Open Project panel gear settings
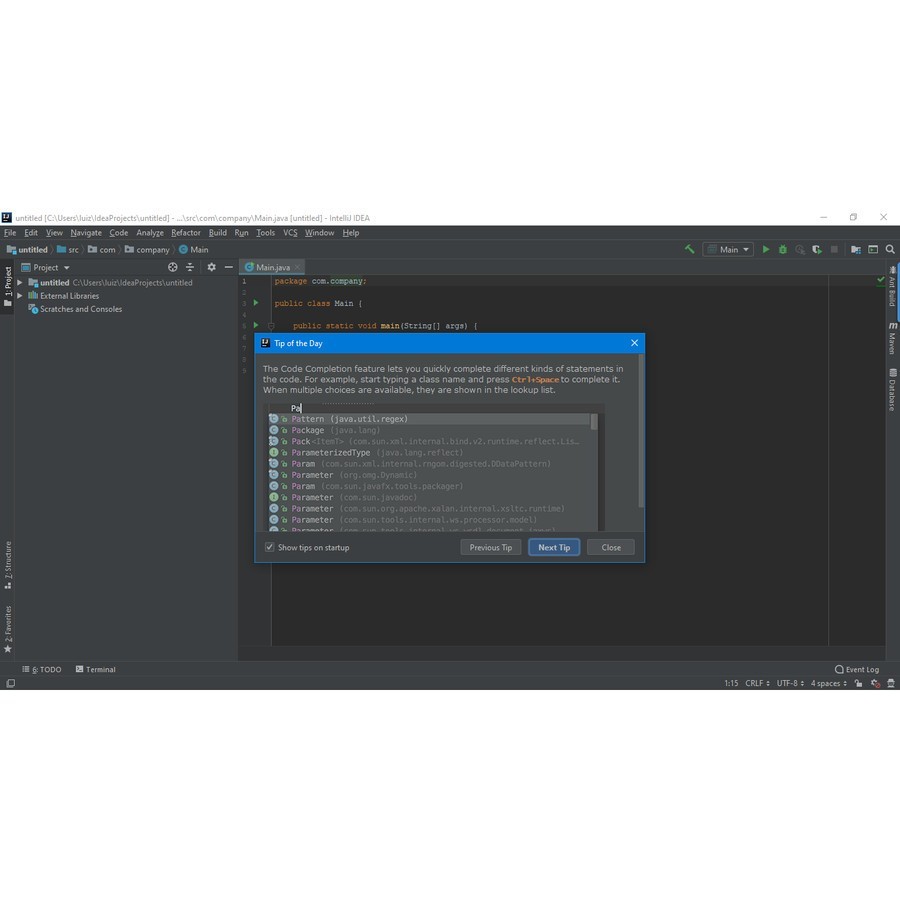 [x=211, y=267]
